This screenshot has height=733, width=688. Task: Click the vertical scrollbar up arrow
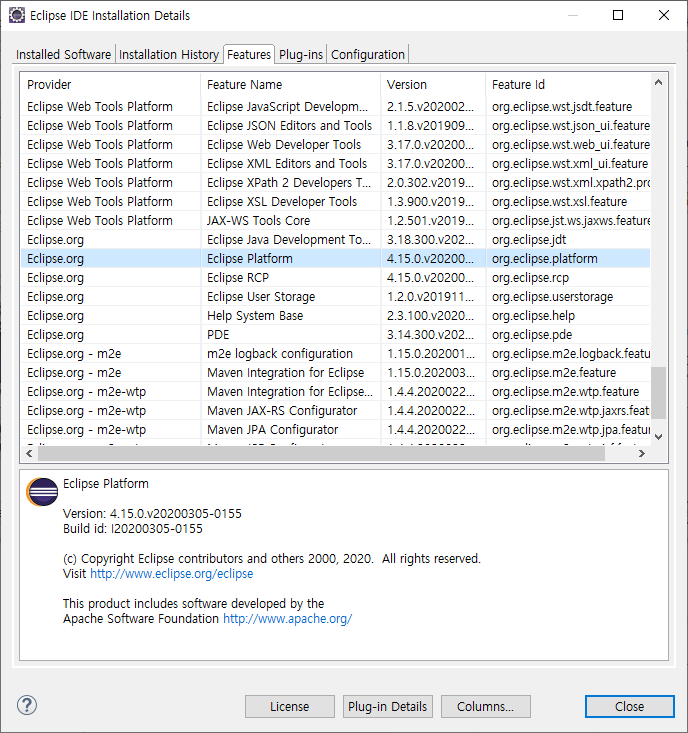click(659, 83)
